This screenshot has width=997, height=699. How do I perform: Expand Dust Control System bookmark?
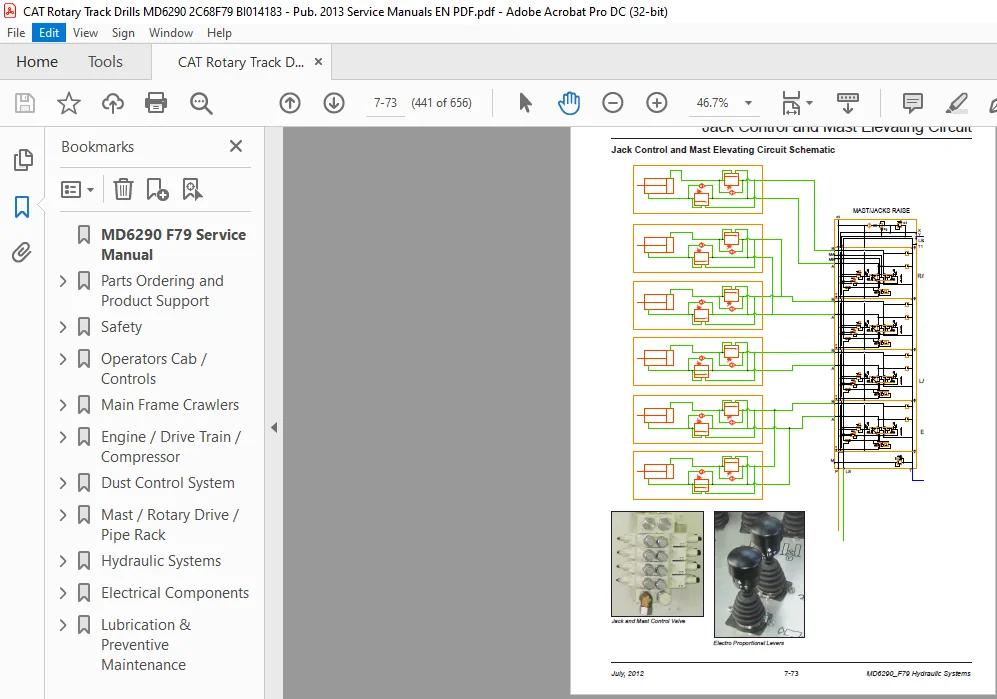point(63,483)
